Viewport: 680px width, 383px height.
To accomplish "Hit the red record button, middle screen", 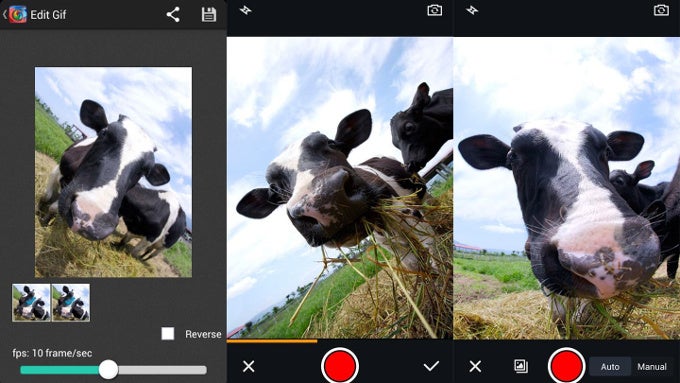I will pos(340,366).
